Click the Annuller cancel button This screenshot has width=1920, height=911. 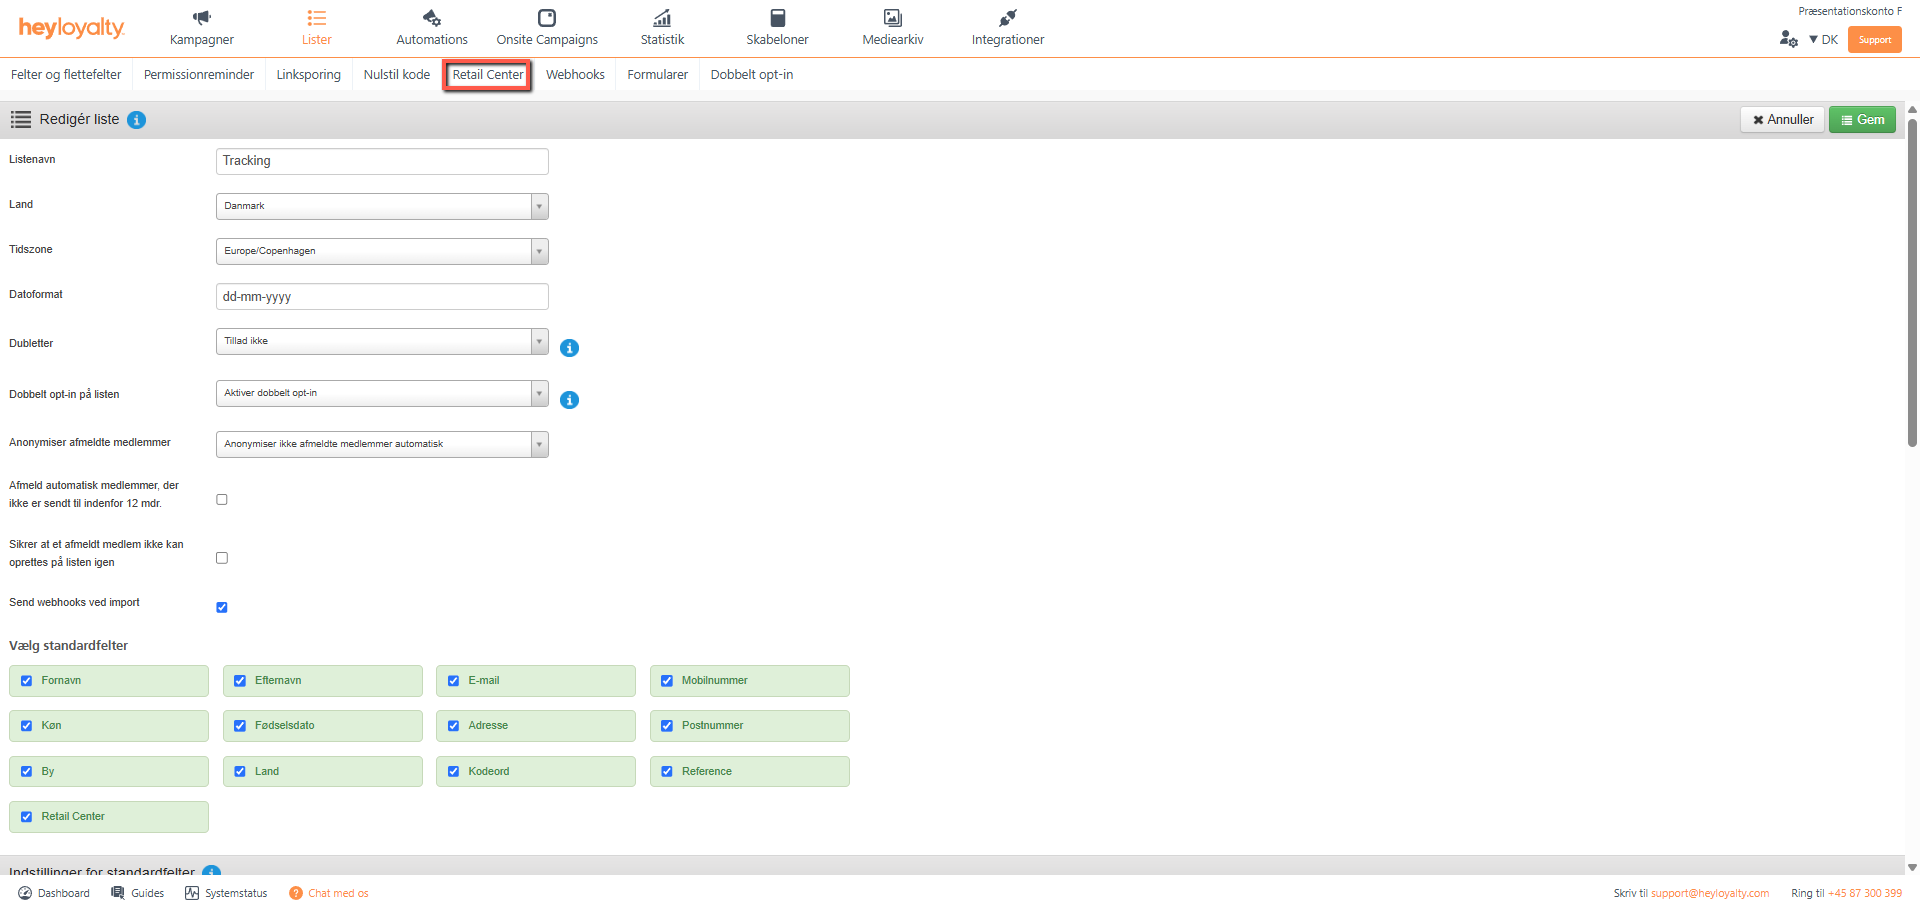(x=1782, y=120)
